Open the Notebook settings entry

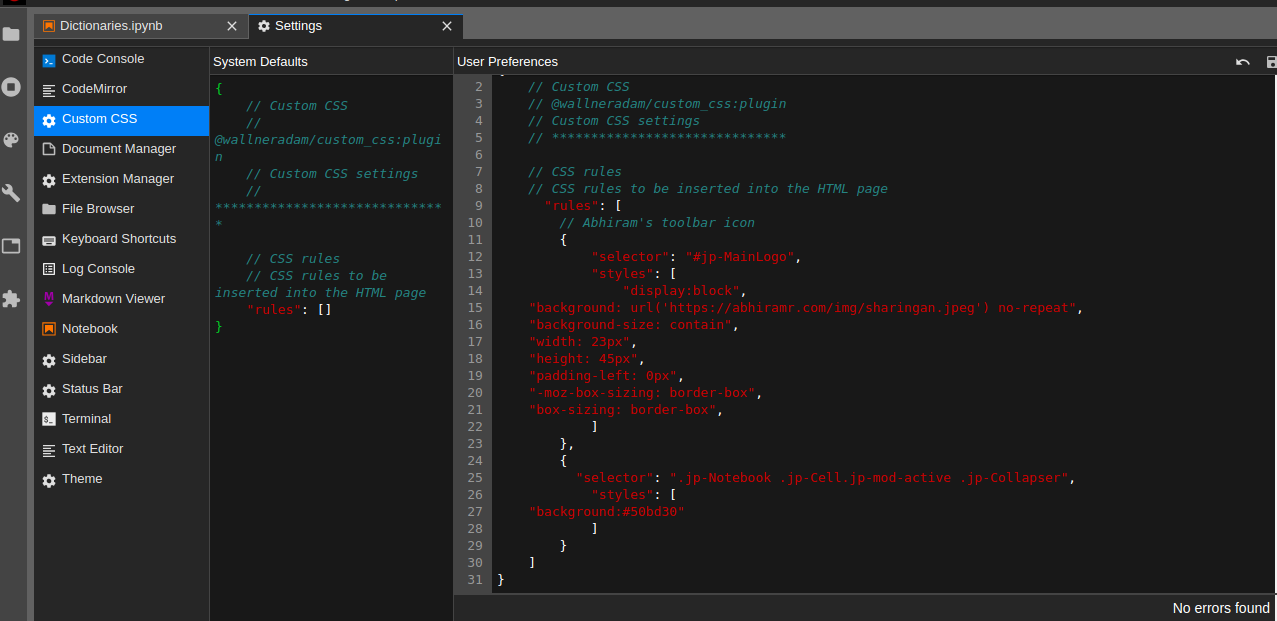[89, 329]
